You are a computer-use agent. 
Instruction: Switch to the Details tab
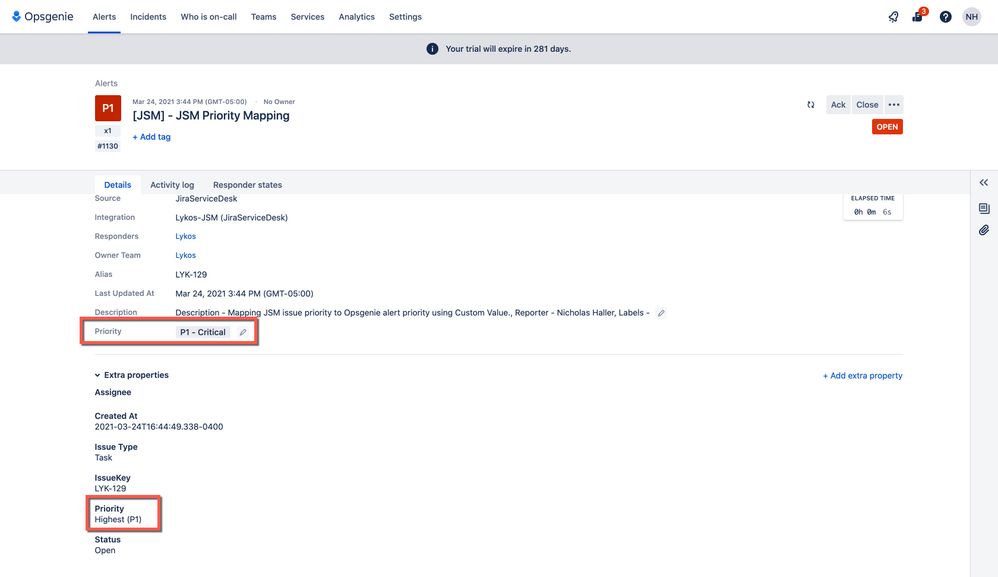(x=118, y=185)
